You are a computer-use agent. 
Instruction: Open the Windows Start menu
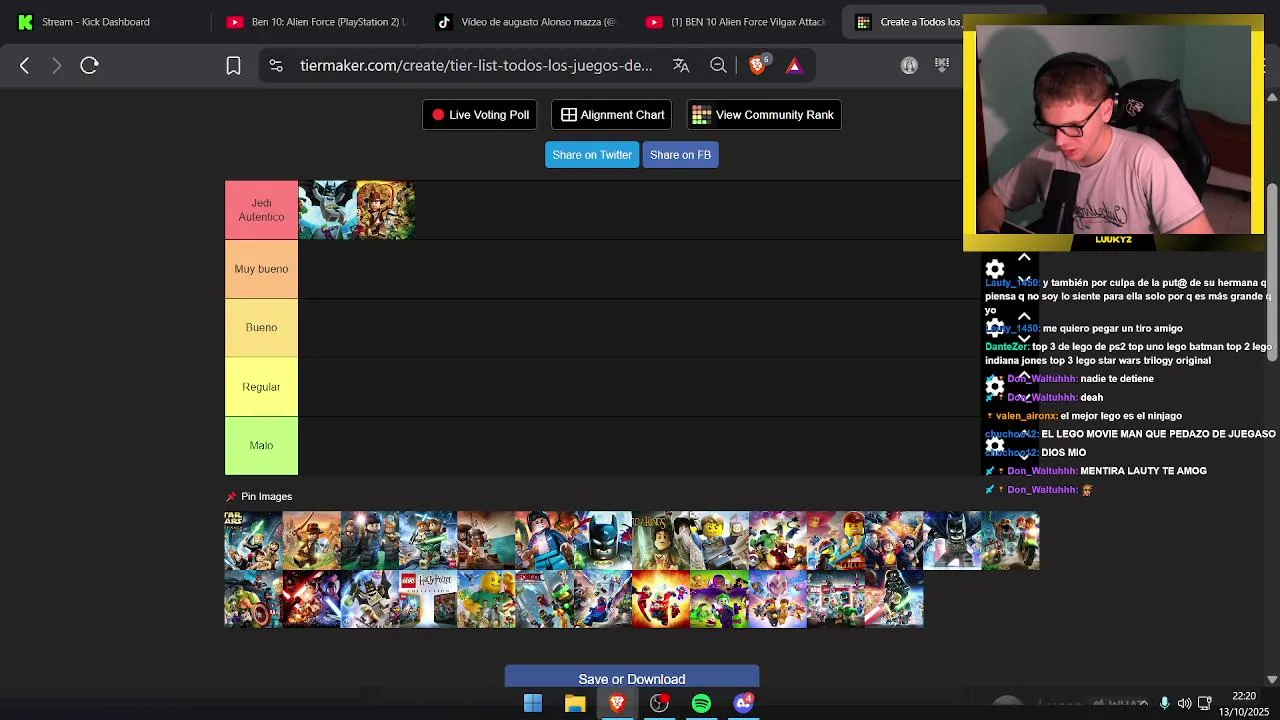coord(533,704)
